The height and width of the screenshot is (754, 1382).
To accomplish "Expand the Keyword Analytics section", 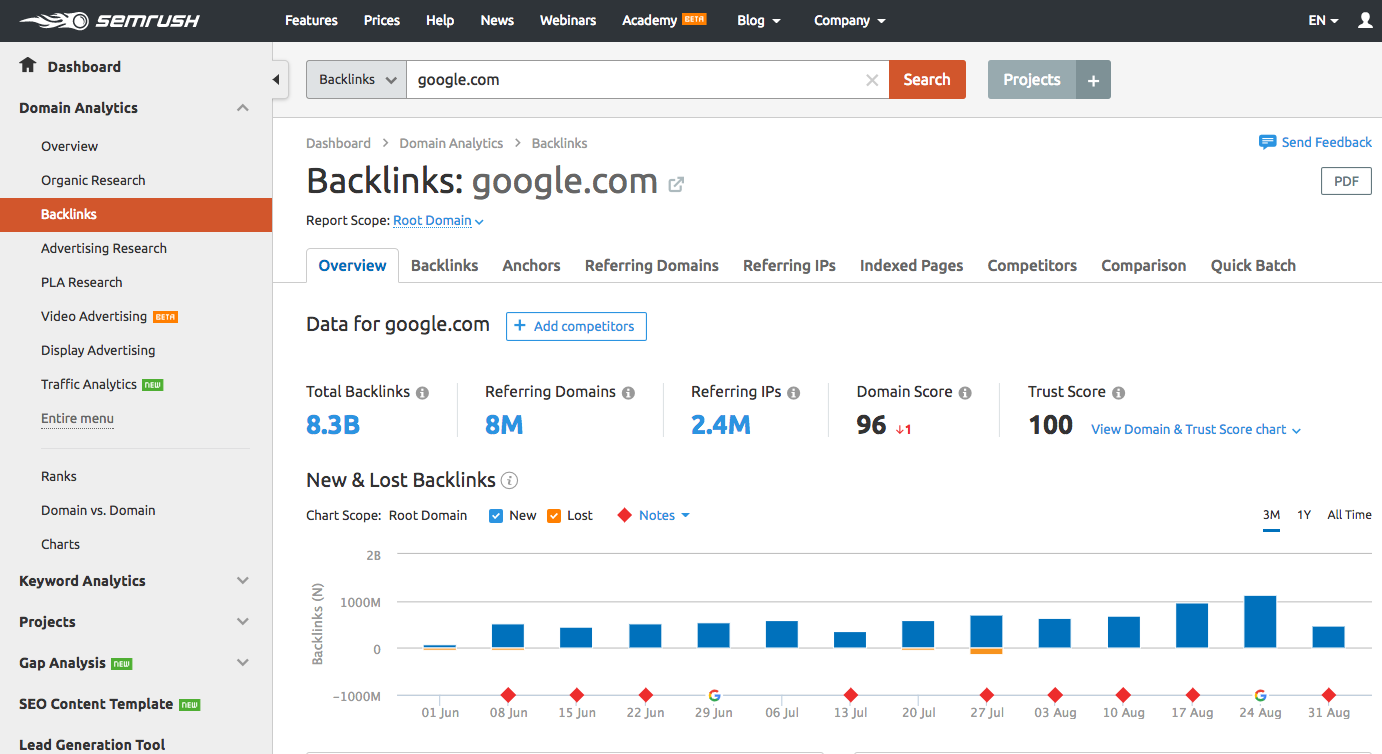I will click(243, 580).
